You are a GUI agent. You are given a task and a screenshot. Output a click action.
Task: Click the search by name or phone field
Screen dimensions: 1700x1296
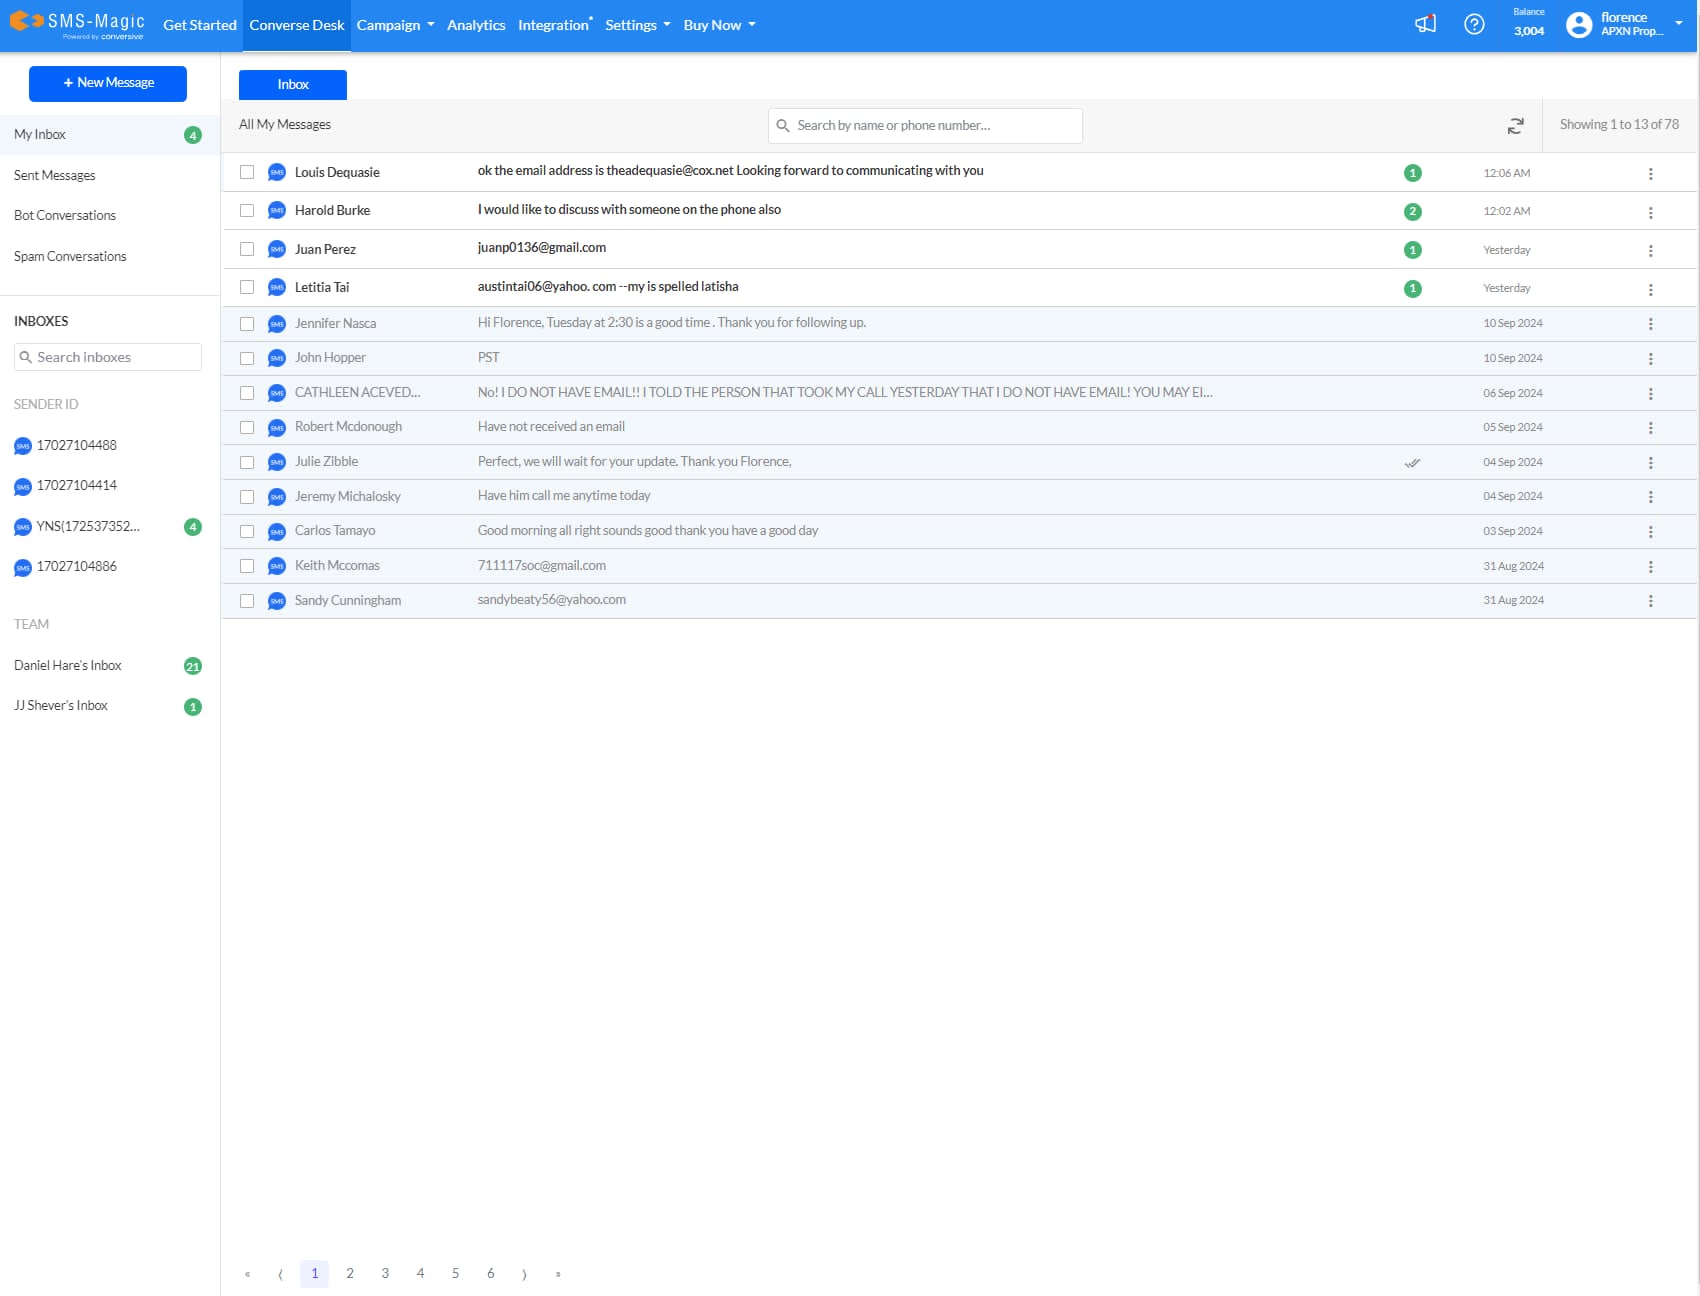(x=925, y=126)
